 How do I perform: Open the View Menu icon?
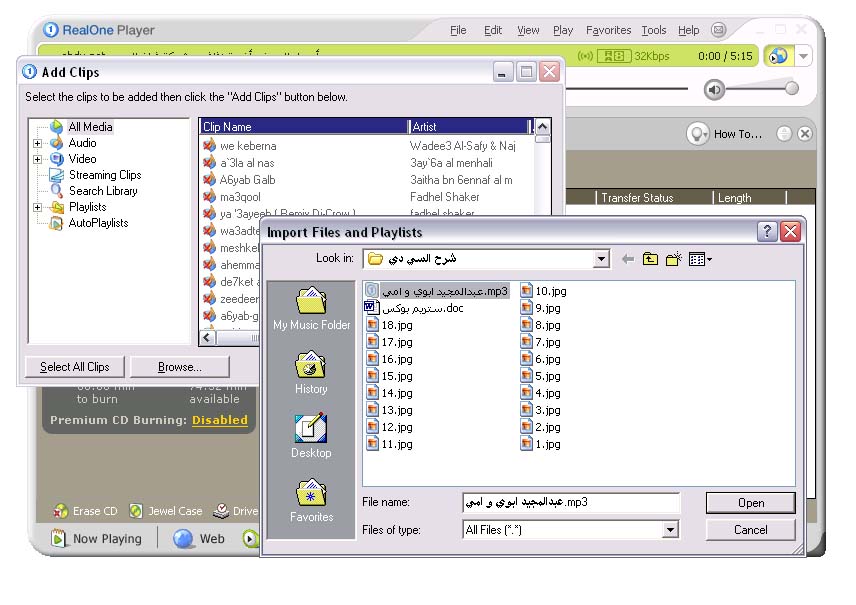pyautogui.click(x=700, y=259)
